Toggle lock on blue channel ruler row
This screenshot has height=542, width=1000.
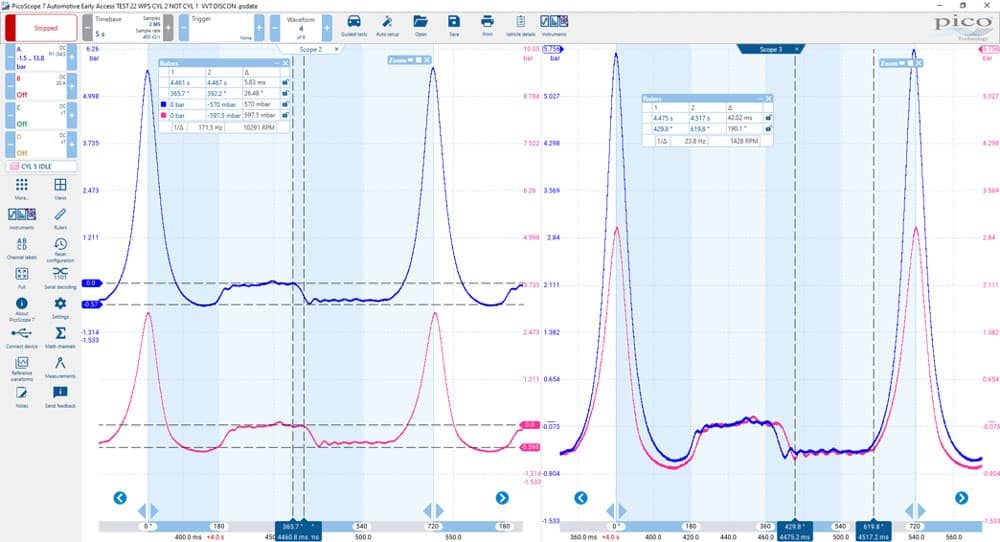pos(285,105)
